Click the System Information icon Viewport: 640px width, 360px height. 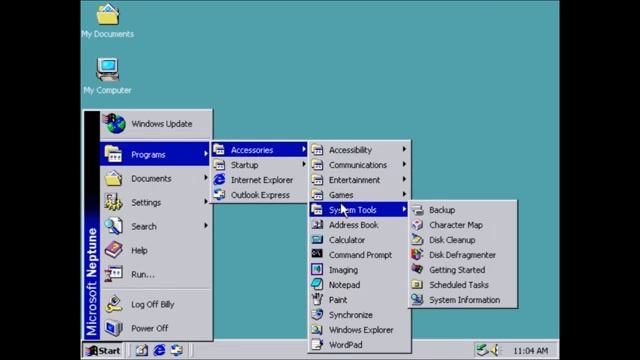pyautogui.click(x=417, y=300)
